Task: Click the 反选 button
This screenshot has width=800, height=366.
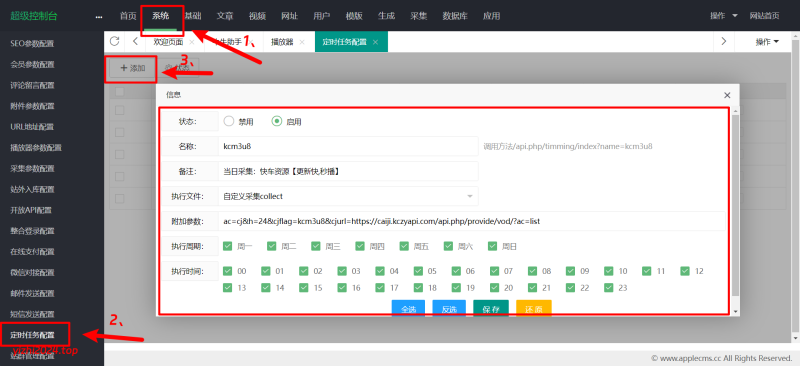Action: tap(449, 309)
